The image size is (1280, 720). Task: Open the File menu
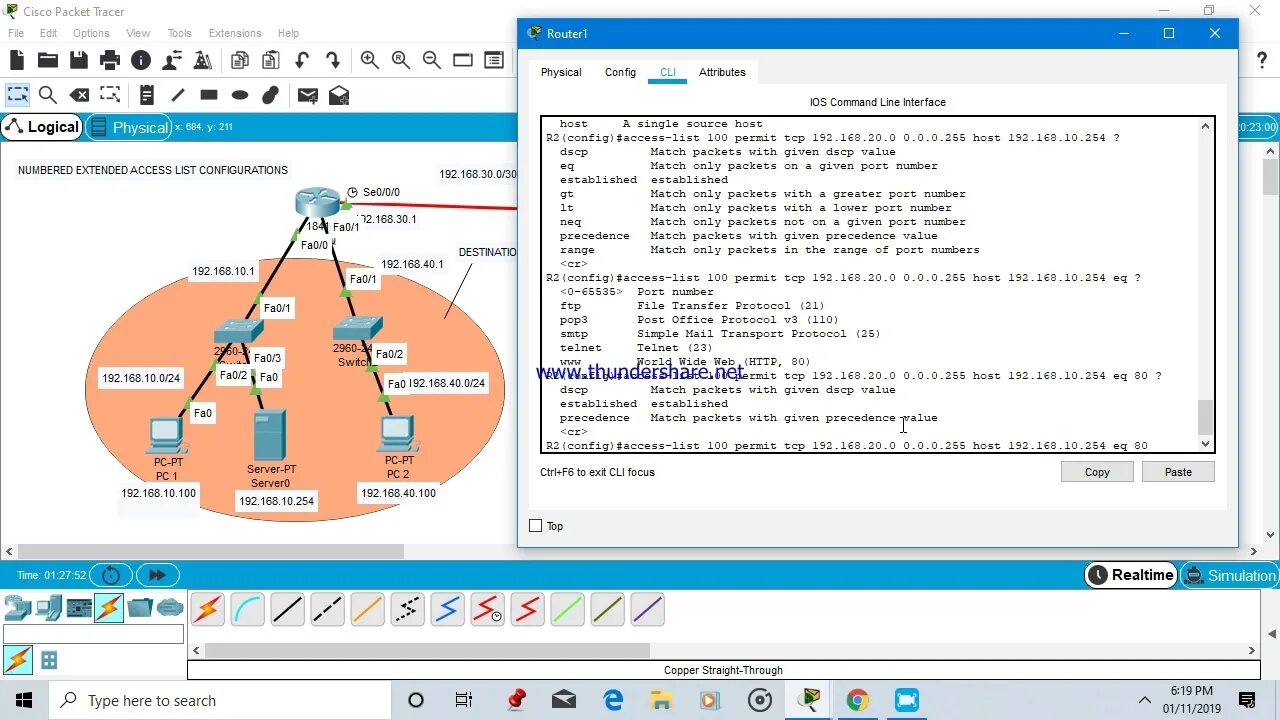tap(16, 33)
